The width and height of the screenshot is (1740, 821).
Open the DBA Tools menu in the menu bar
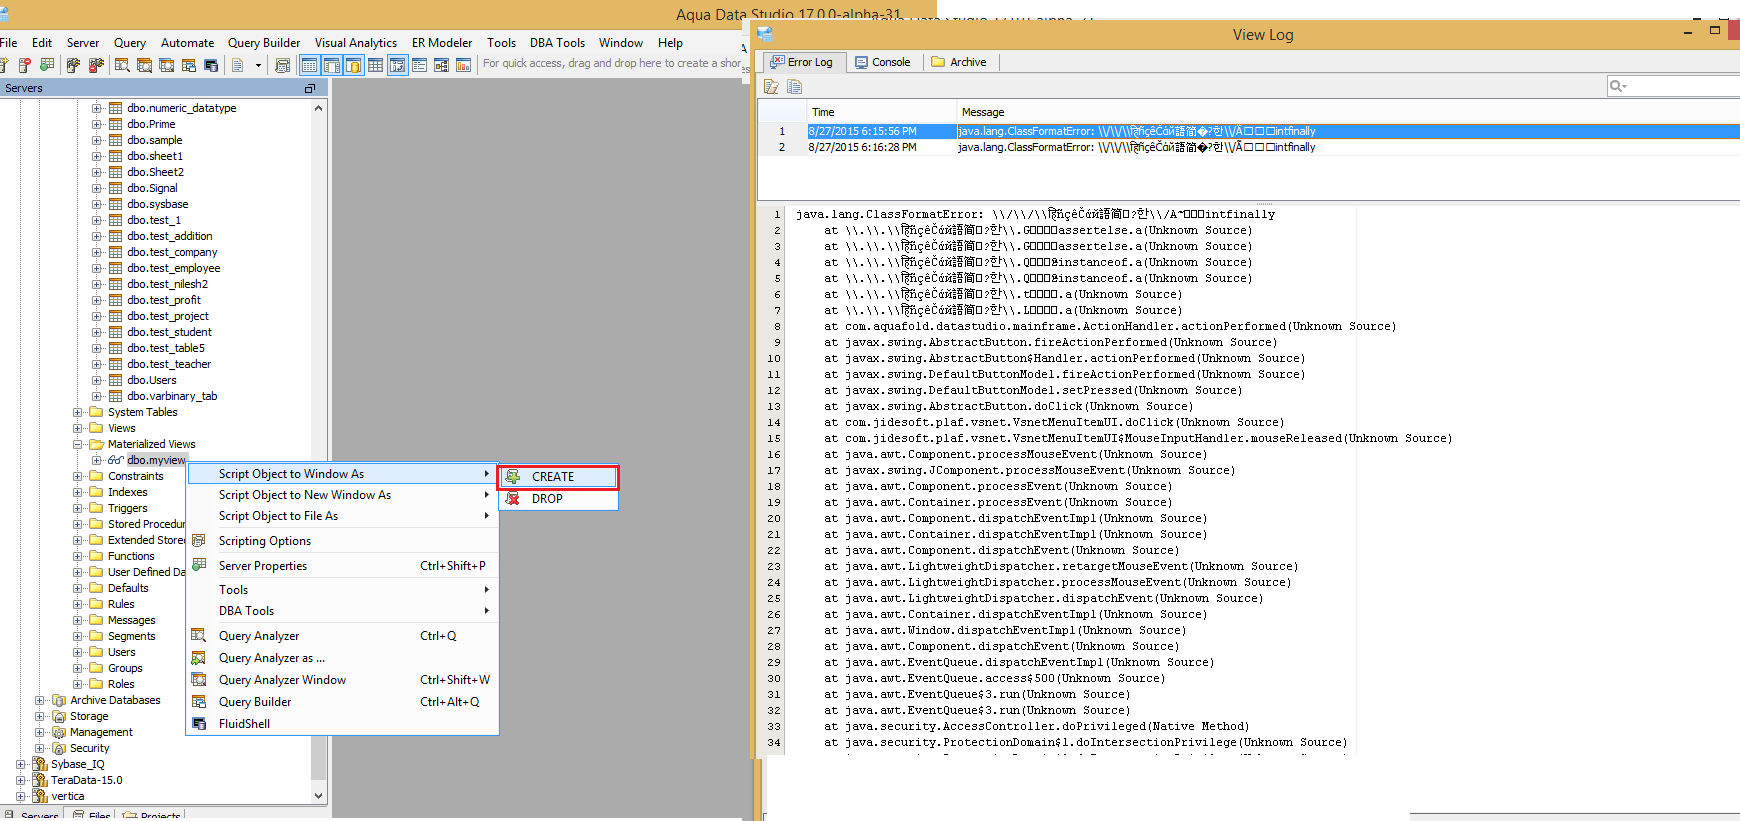557,43
